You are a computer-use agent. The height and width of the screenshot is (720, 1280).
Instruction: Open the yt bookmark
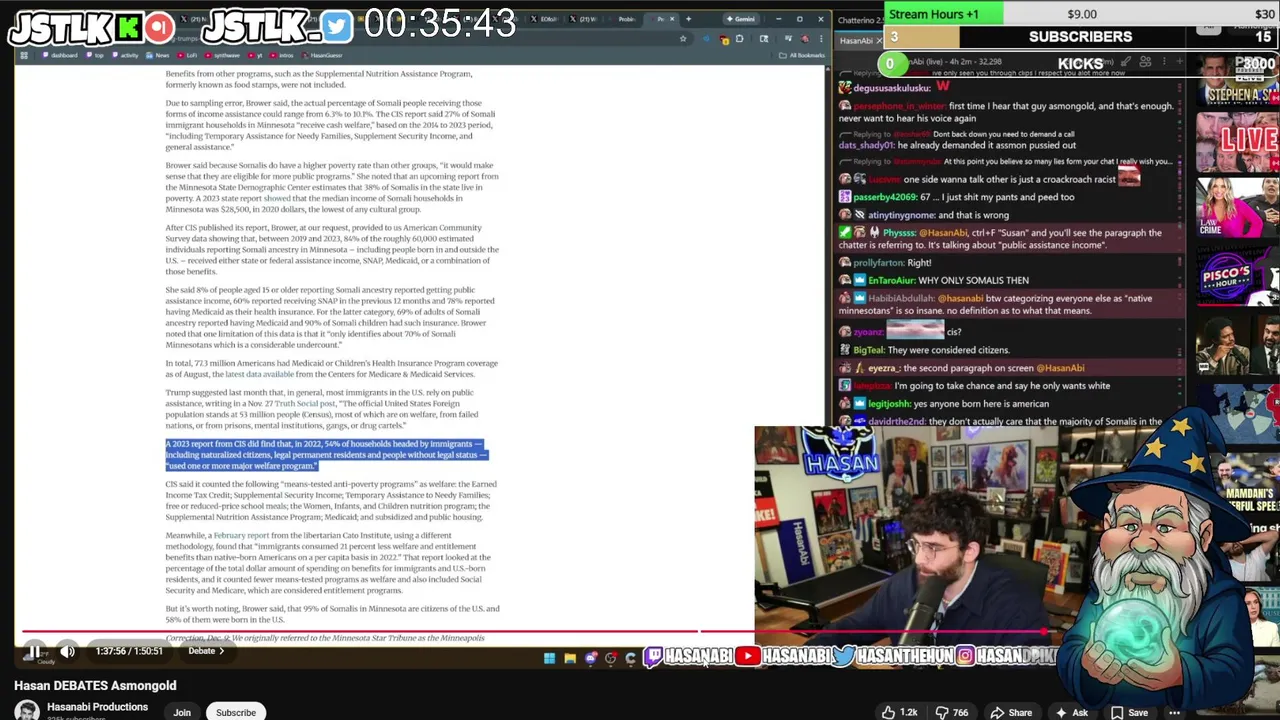tap(257, 55)
